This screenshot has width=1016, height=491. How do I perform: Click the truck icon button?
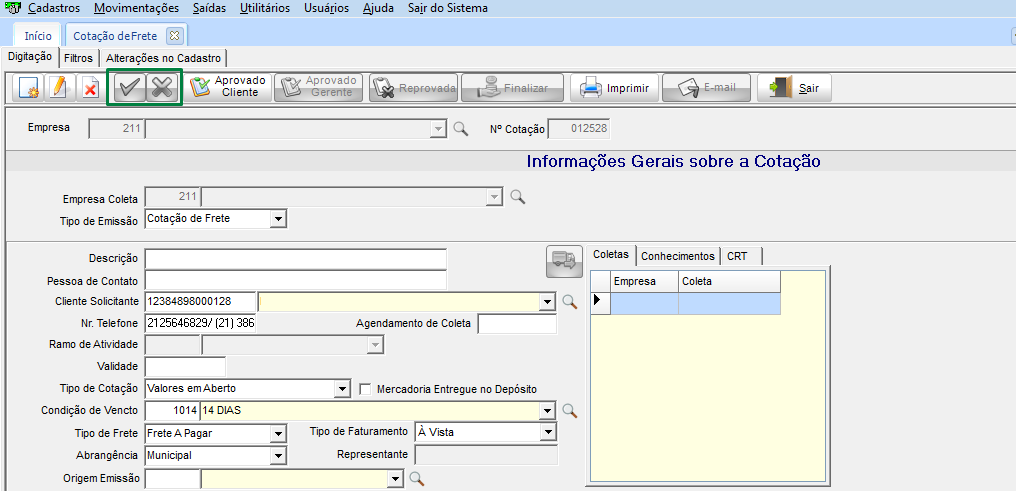point(564,260)
